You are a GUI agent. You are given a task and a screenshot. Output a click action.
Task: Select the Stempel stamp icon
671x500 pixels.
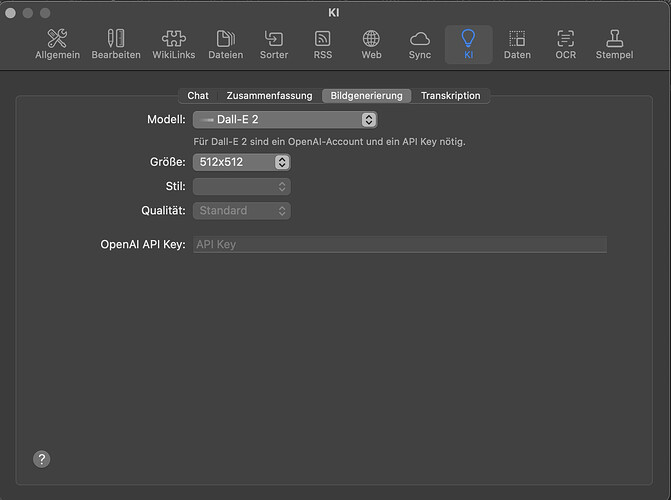[x=614, y=45]
